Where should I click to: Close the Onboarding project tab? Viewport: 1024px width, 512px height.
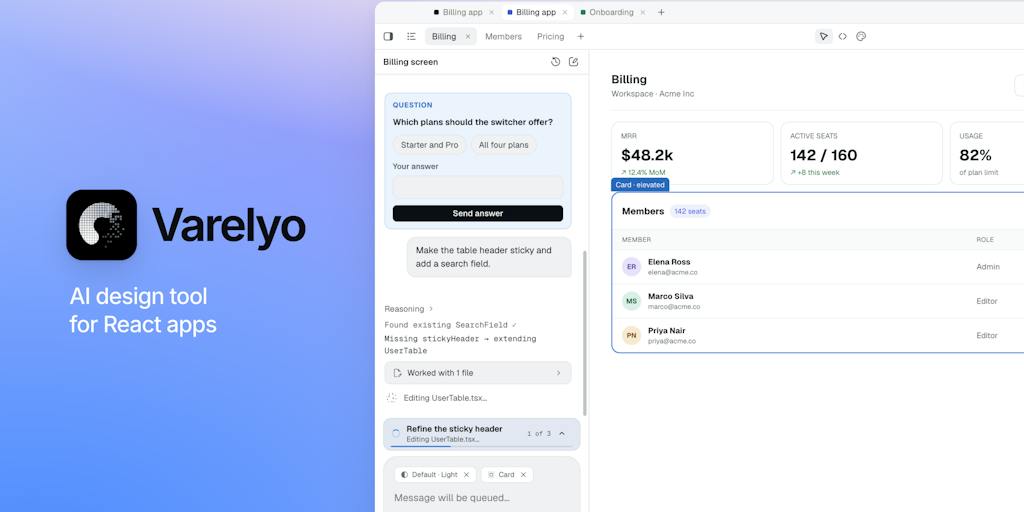643,12
